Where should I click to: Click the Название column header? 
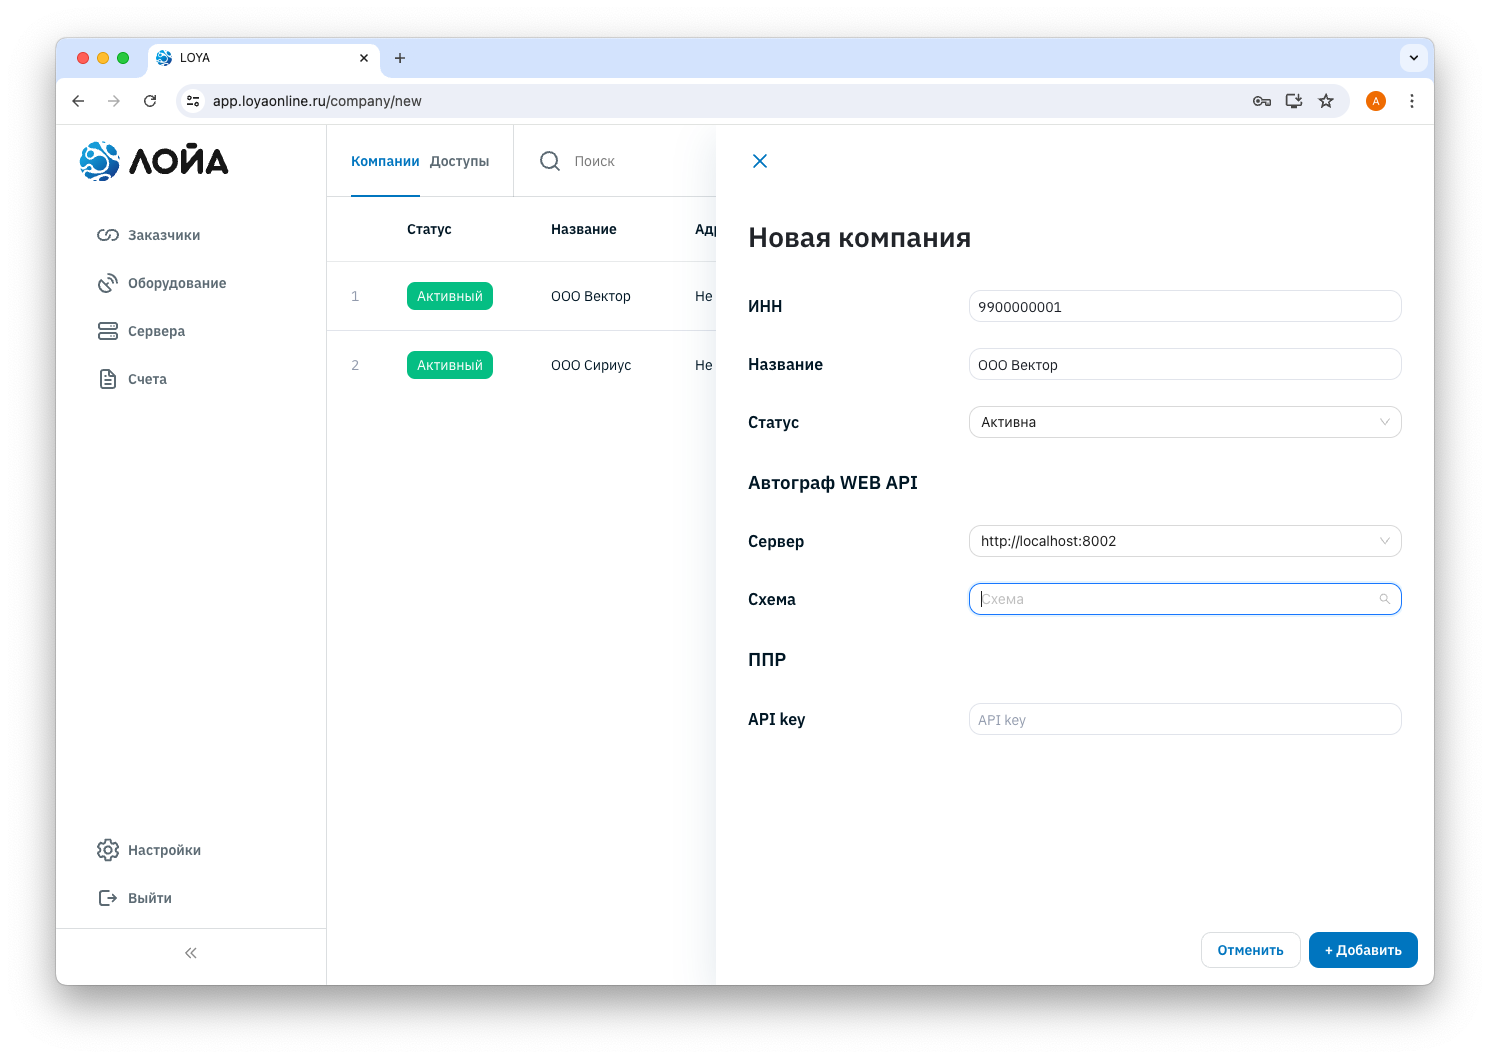(x=584, y=229)
